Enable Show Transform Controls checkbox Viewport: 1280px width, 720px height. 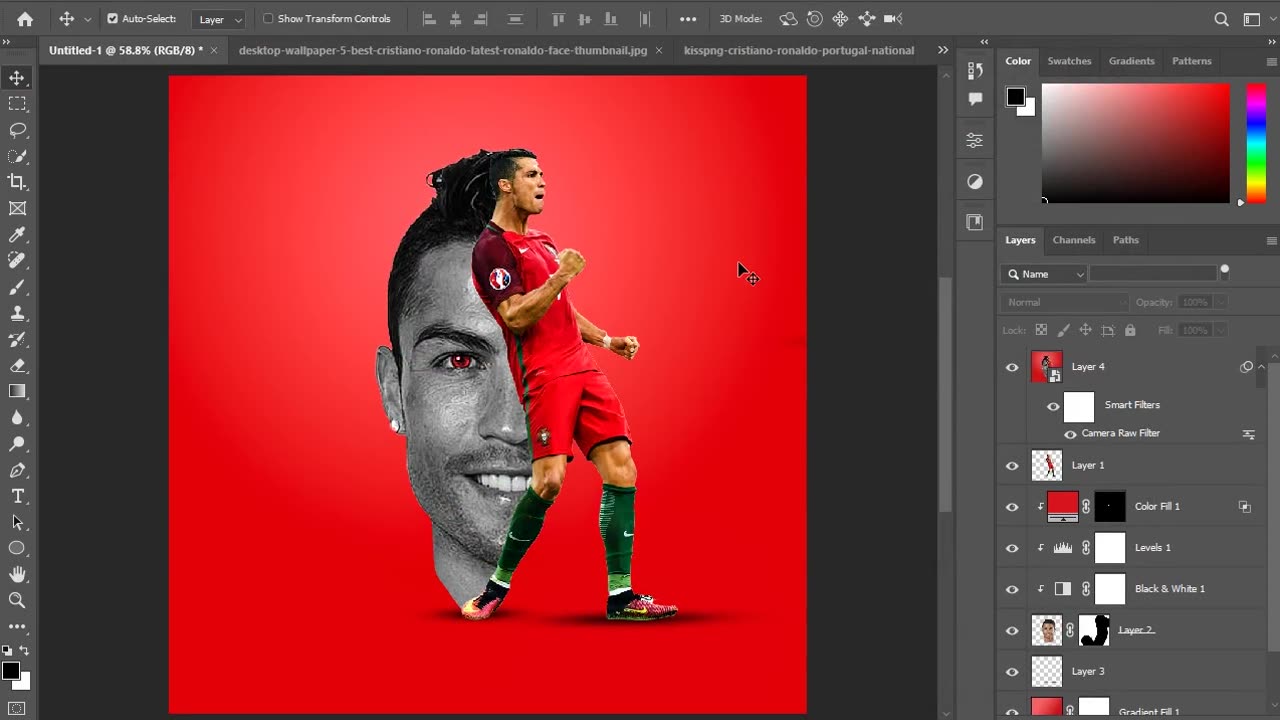(268, 19)
